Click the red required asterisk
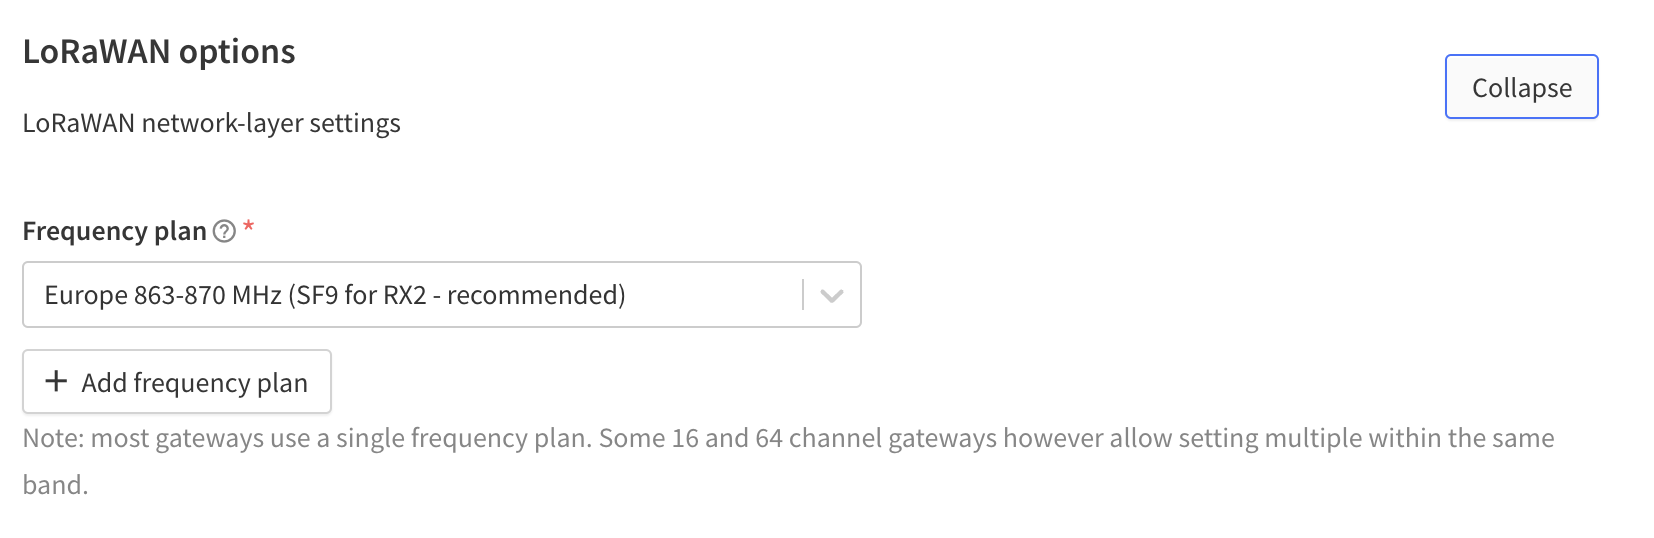The height and width of the screenshot is (538, 1654). [249, 228]
